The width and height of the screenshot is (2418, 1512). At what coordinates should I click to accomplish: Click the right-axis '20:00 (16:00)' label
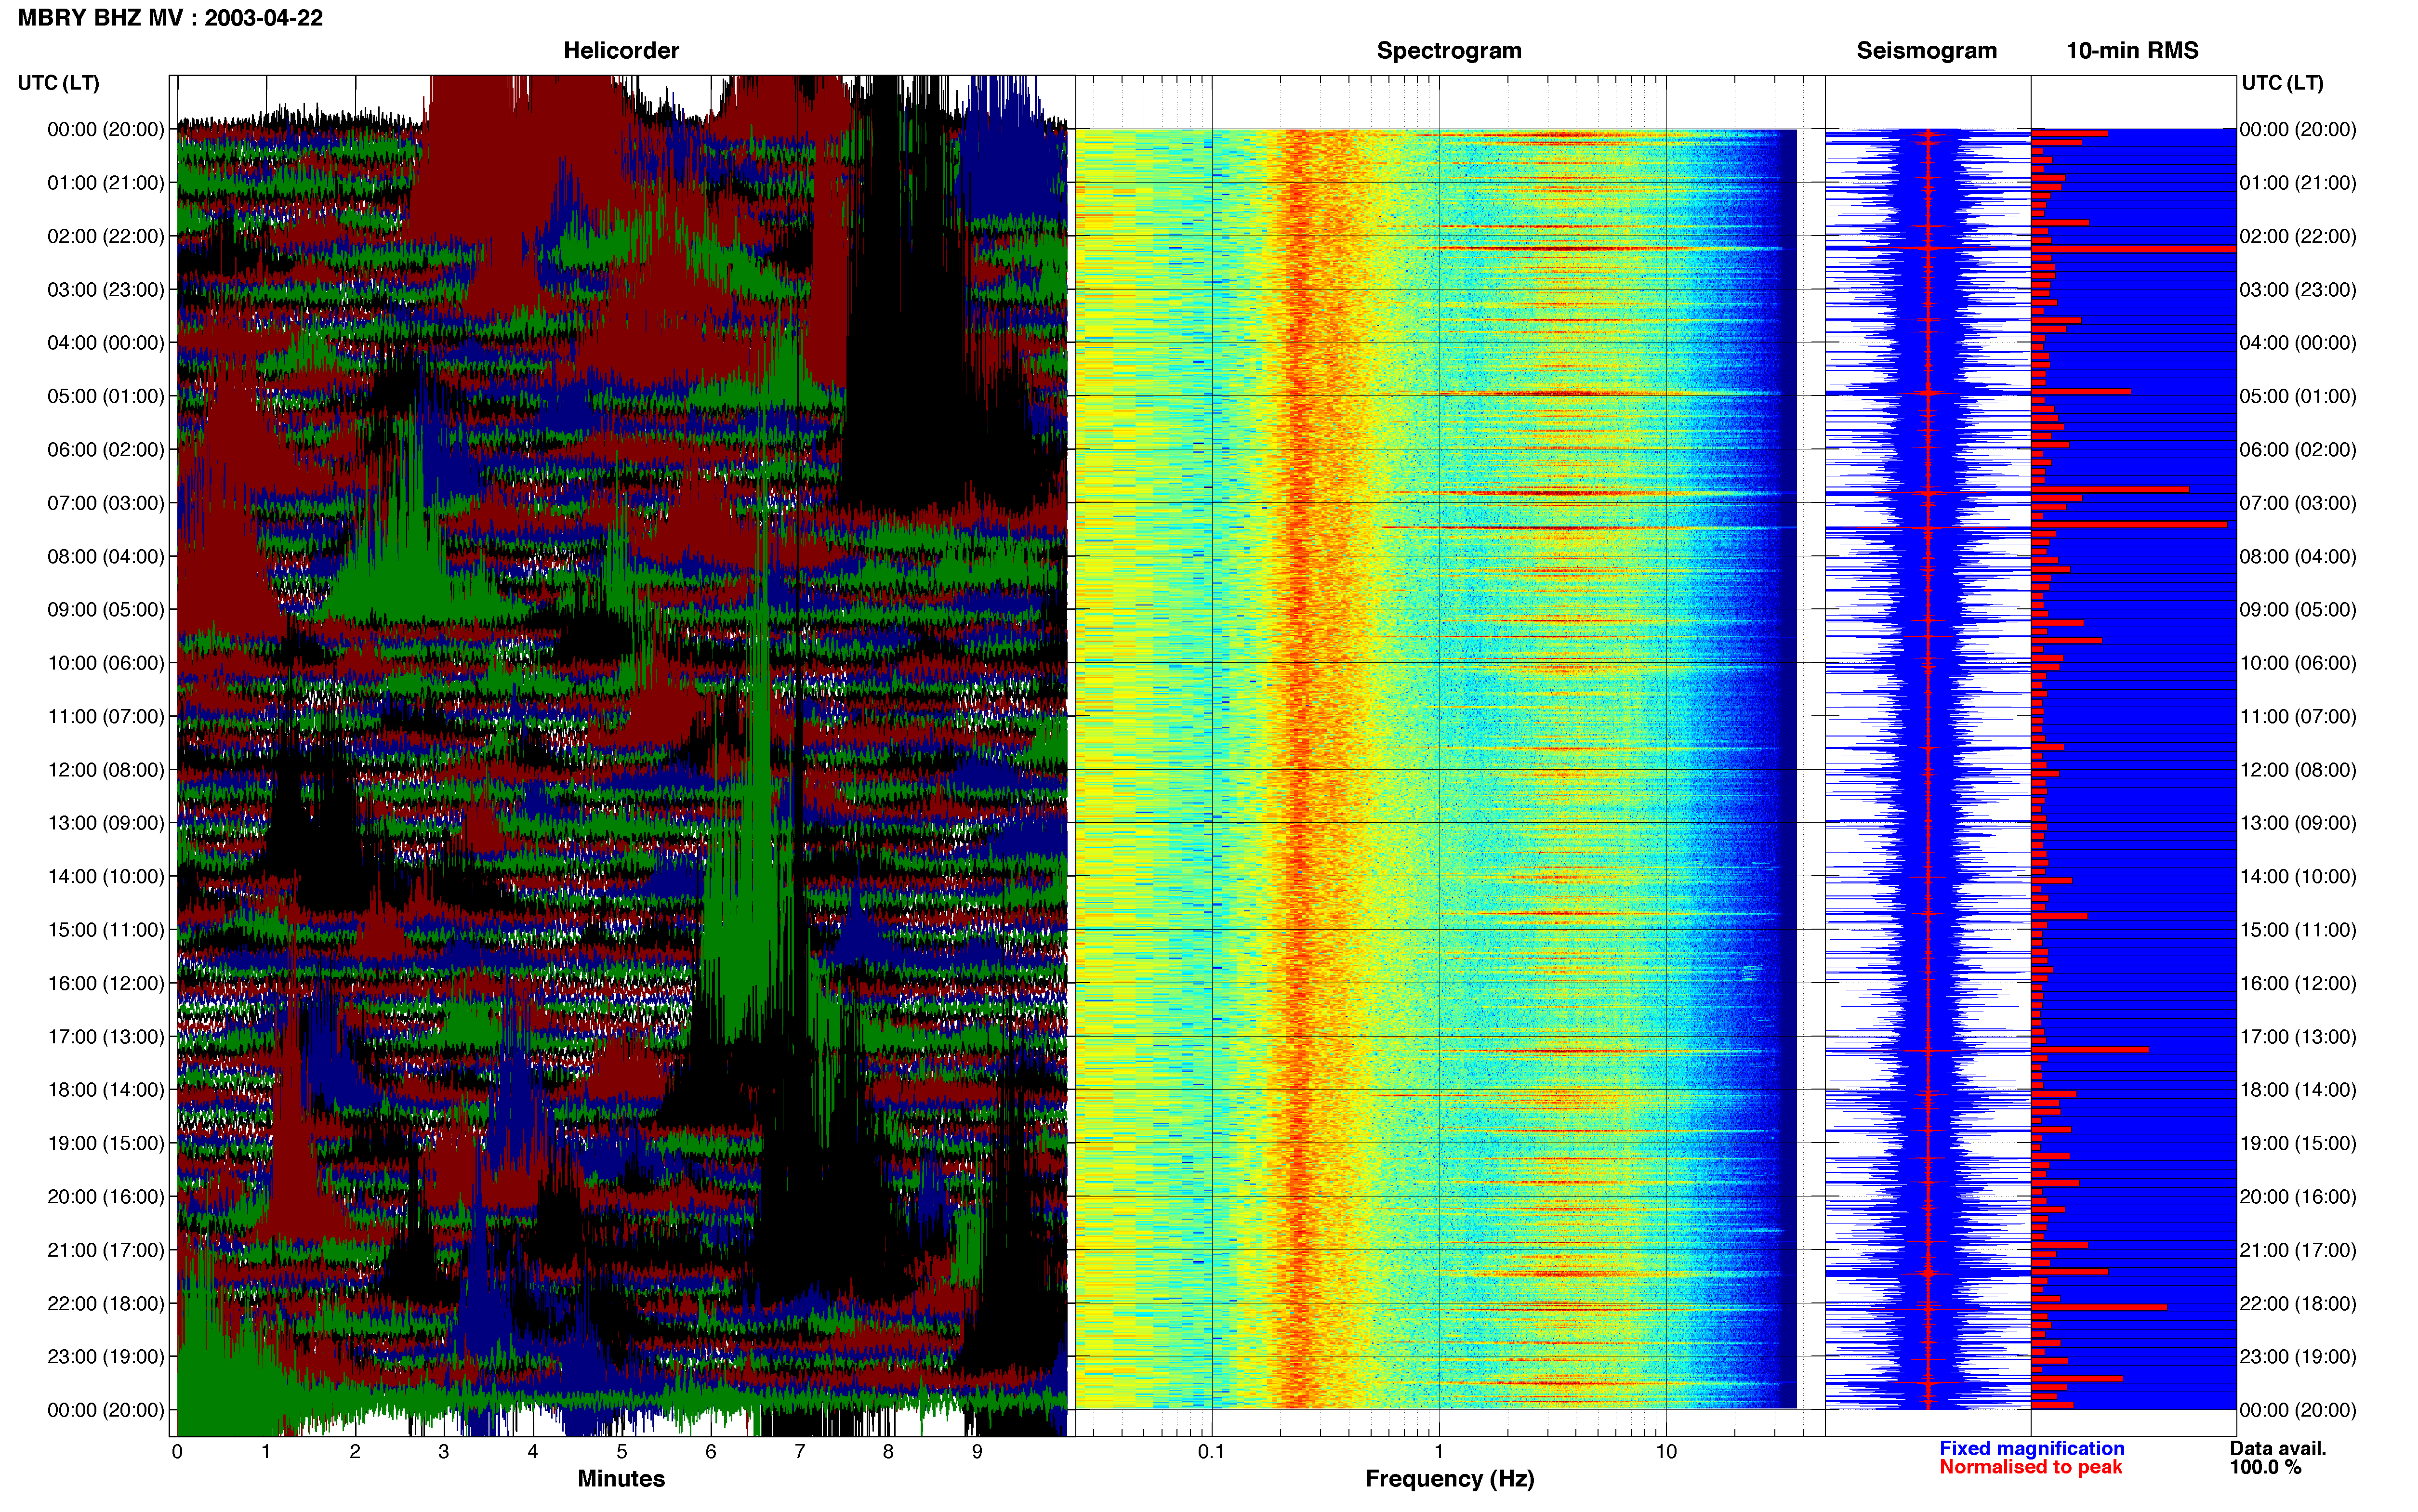[x=2298, y=1197]
